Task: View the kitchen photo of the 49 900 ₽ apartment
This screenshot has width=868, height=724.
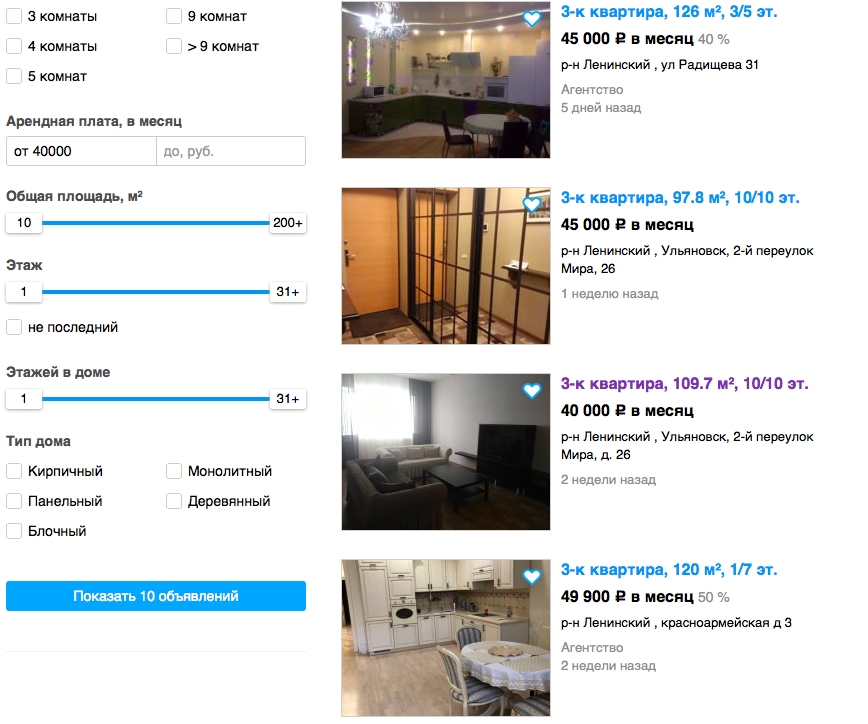Action: [446, 638]
